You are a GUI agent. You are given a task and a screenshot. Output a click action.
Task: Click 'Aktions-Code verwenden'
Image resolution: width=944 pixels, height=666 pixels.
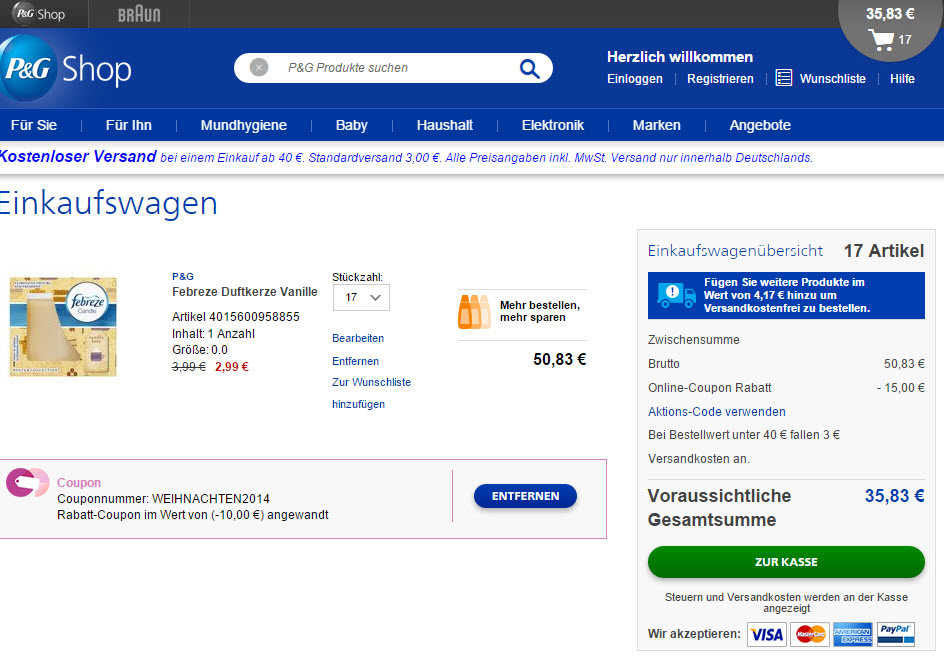(x=716, y=412)
